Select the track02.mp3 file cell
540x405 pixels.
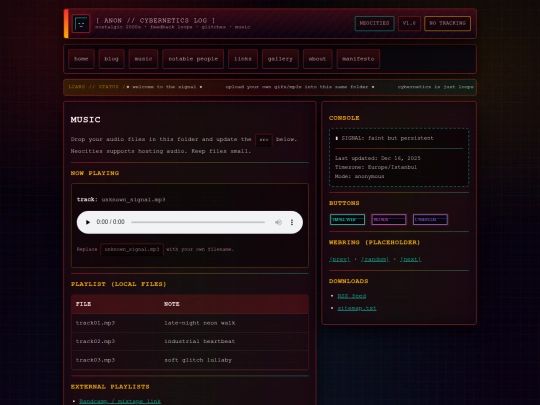click(x=95, y=341)
